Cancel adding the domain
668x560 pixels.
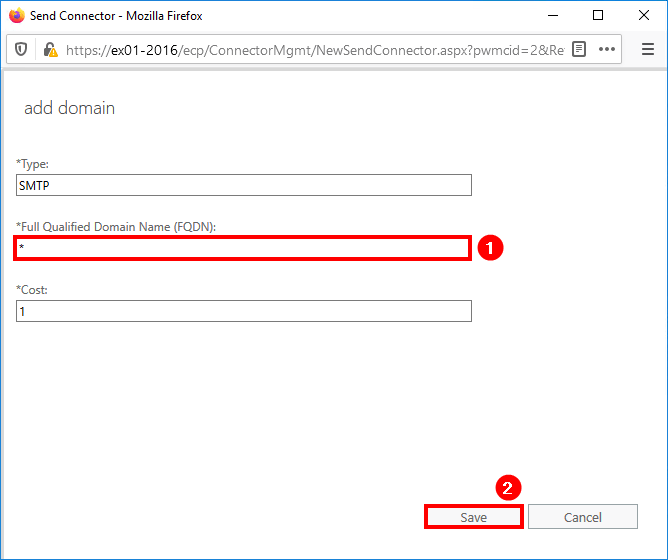click(583, 517)
